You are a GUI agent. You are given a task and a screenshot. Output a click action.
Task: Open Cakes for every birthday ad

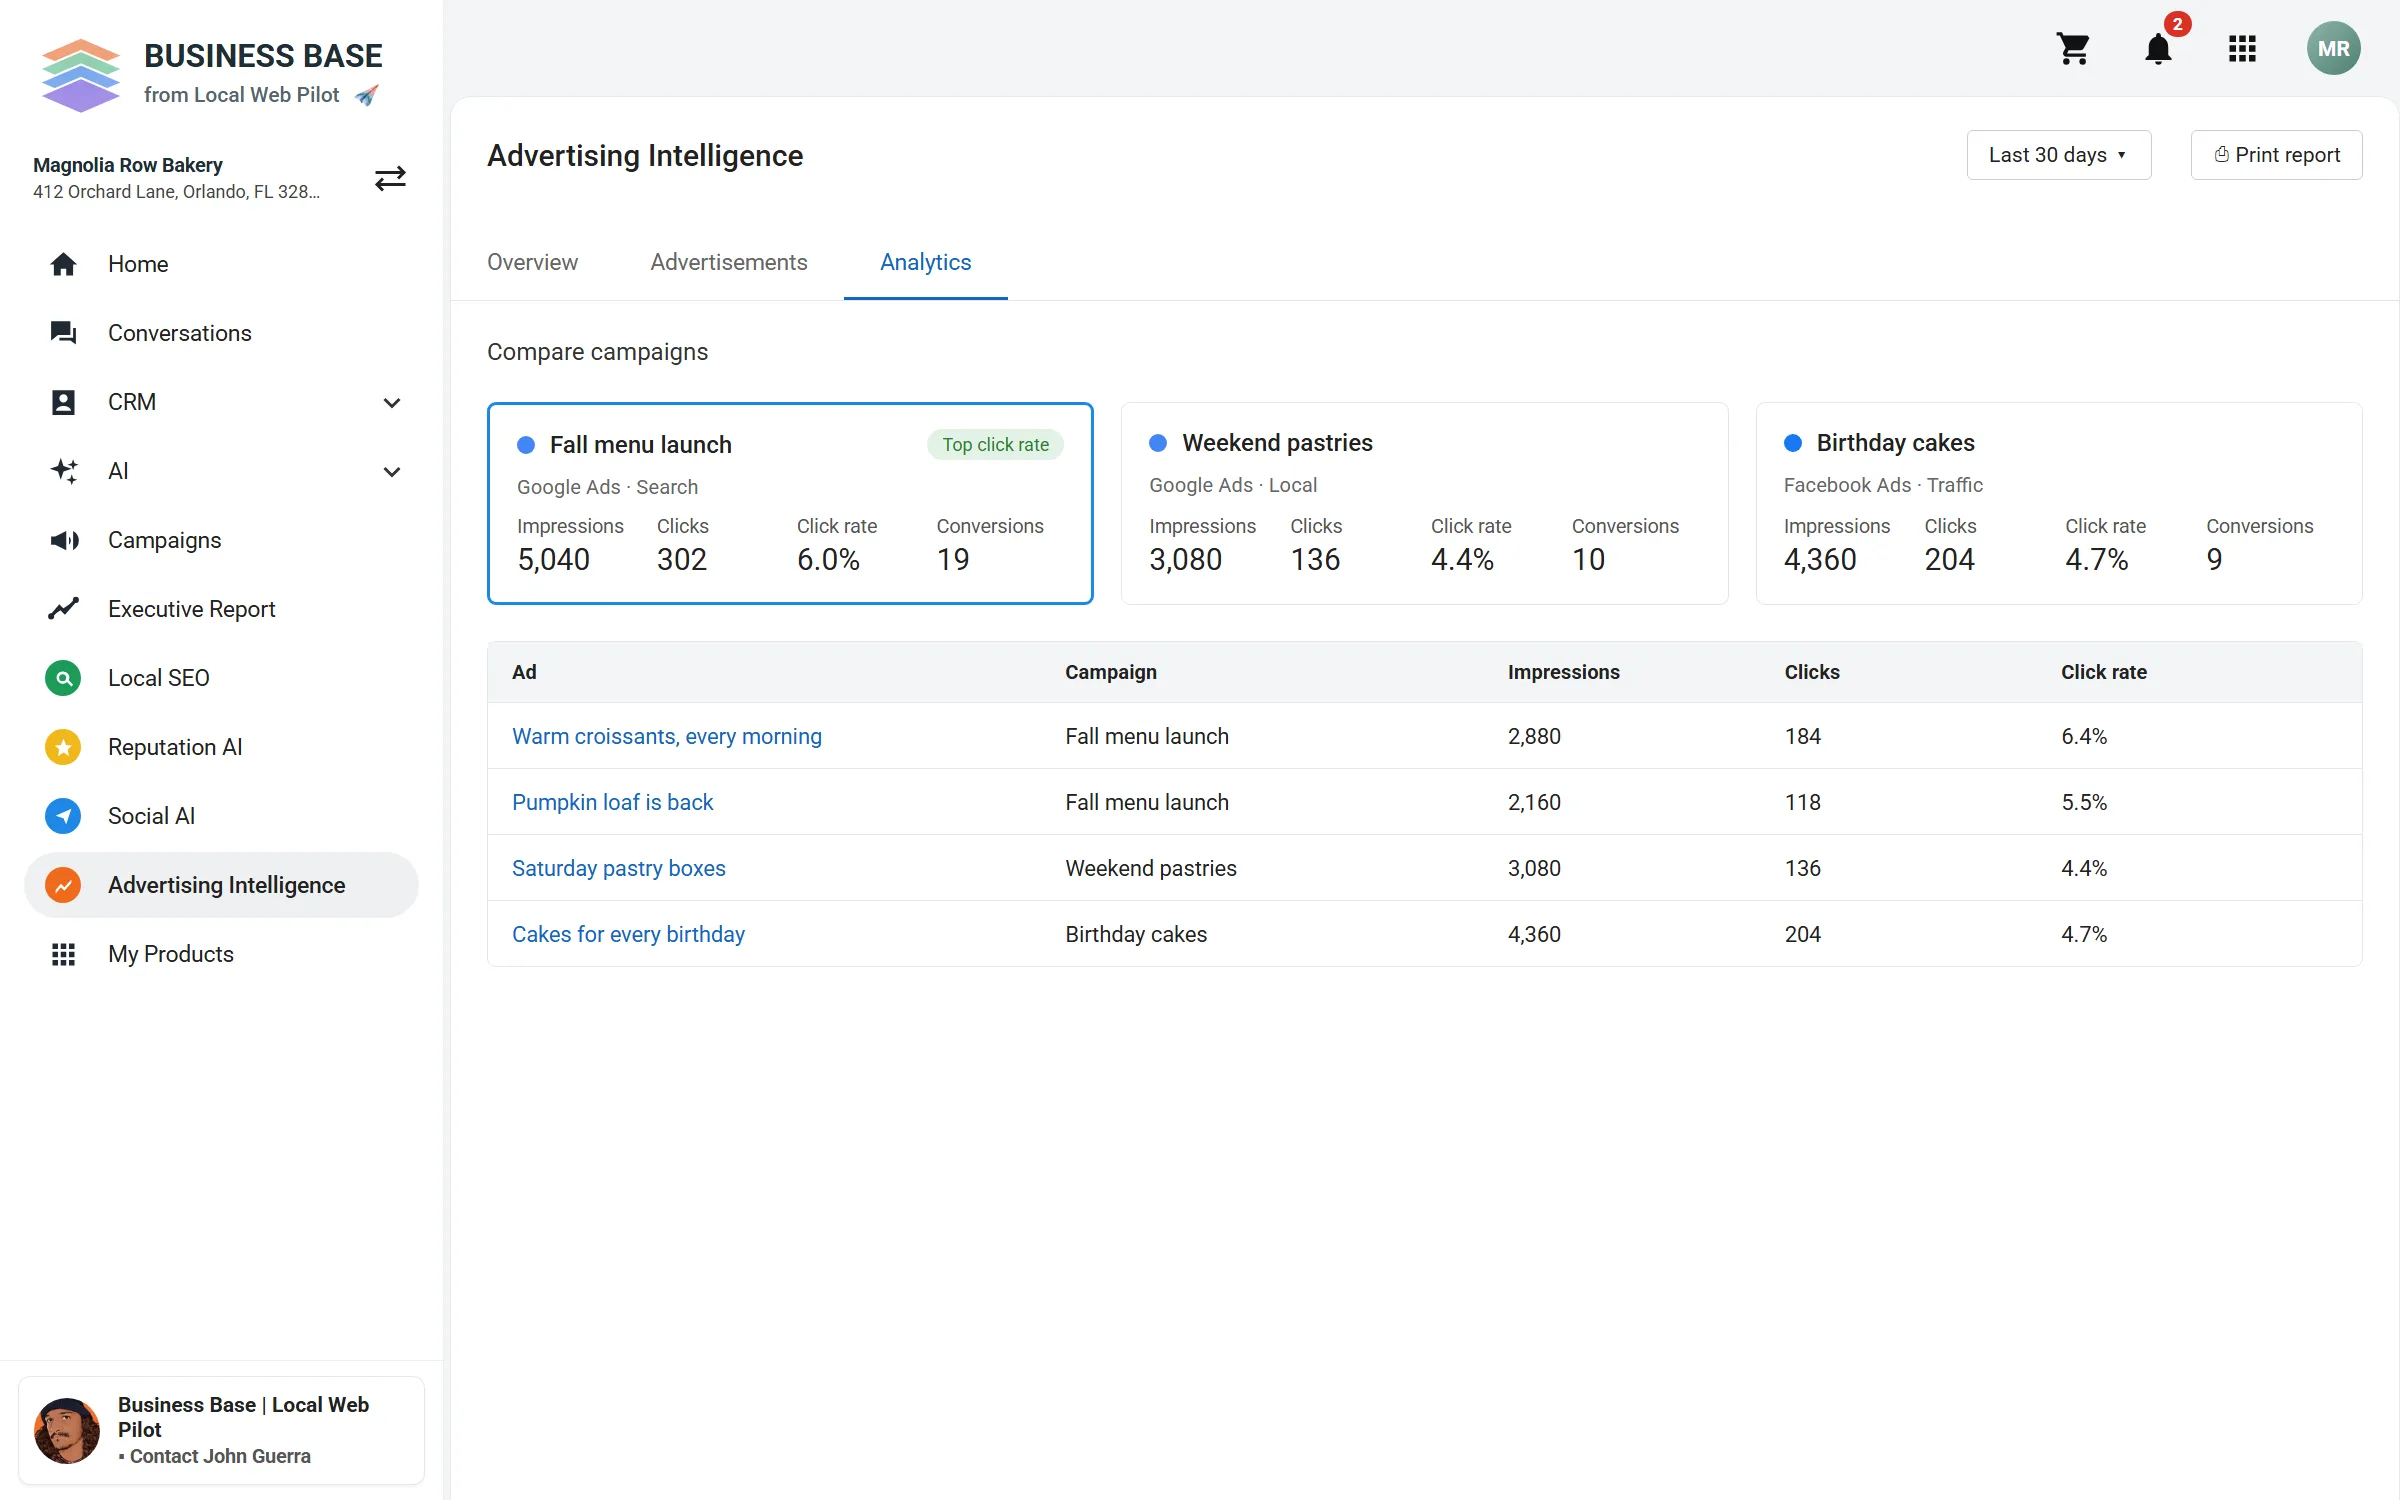(628, 934)
